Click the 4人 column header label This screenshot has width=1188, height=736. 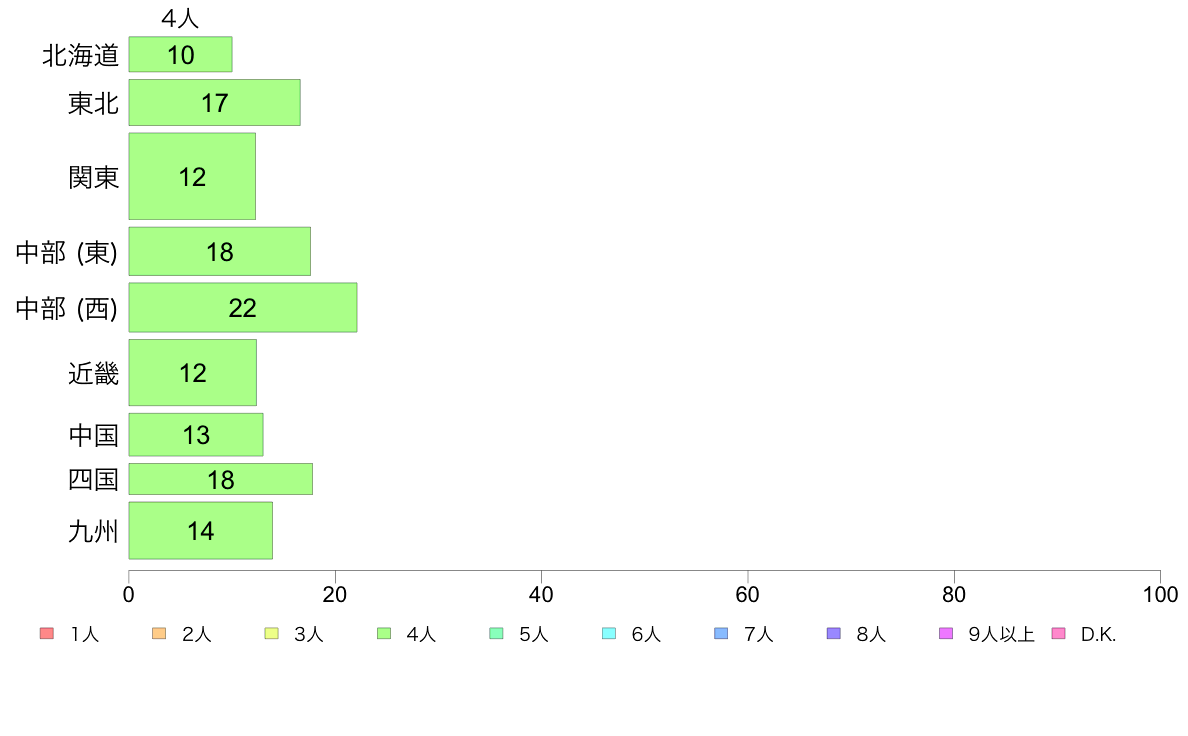(x=180, y=18)
